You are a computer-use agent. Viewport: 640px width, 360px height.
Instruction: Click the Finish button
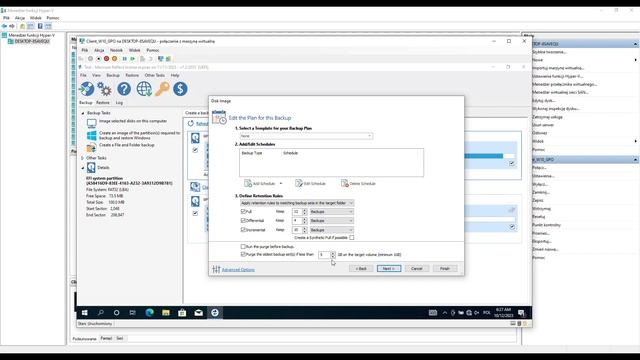[x=445, y=269]
